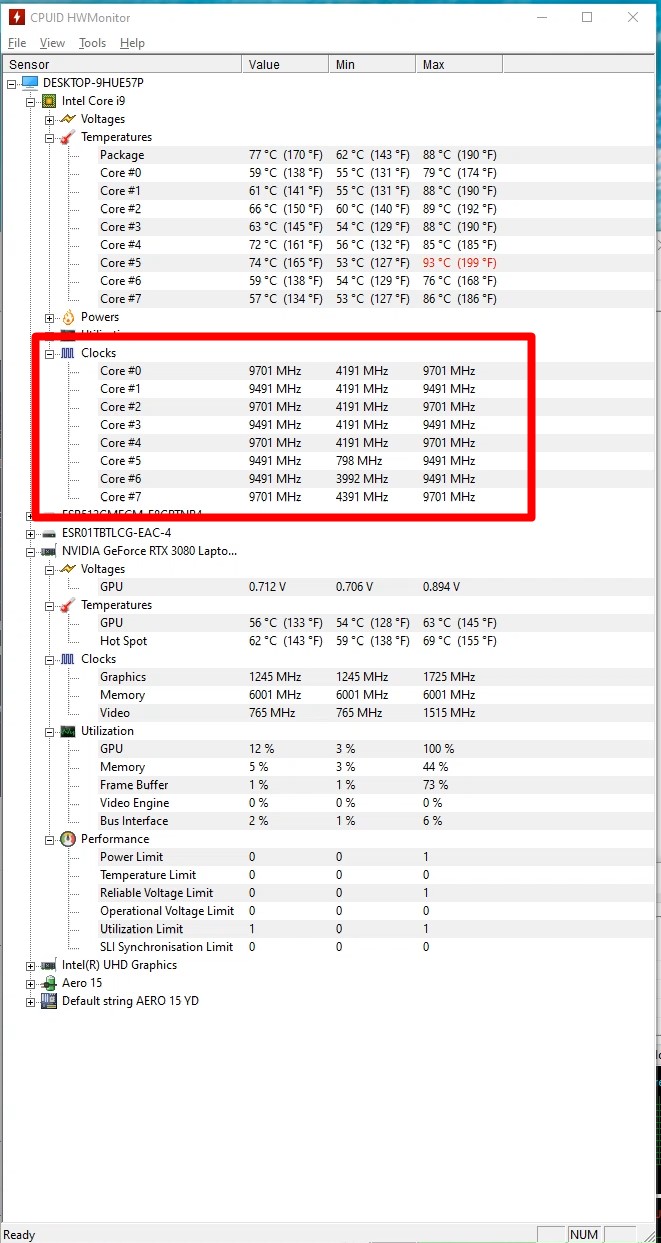Click the GPU Utilization icon
The width and height of the screenshot is (661, 1243).
(67, 731)
